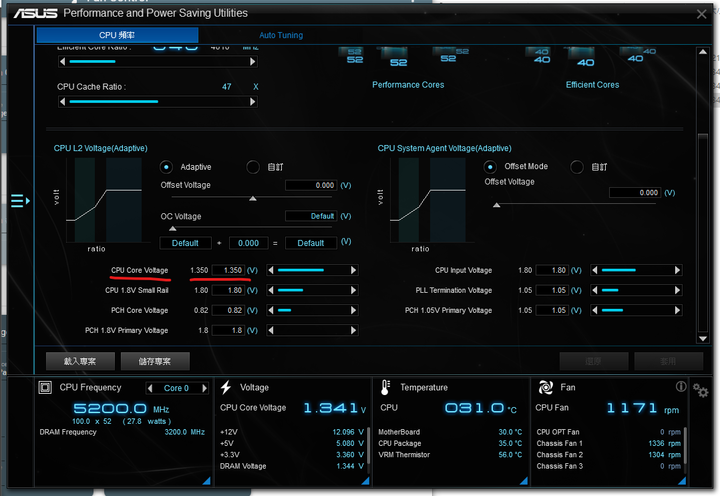Click the 載入專案 load profile button

pyautogui.click(x=80, y=361)
